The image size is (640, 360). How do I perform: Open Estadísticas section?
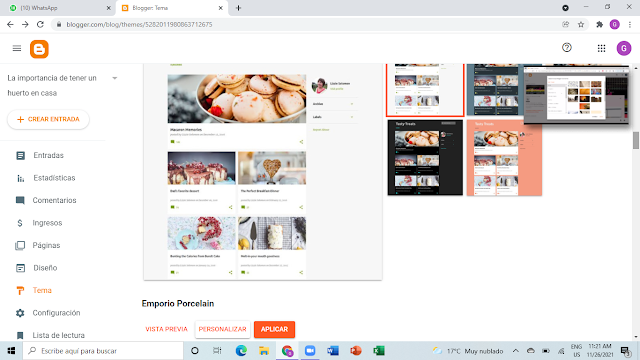54,178
